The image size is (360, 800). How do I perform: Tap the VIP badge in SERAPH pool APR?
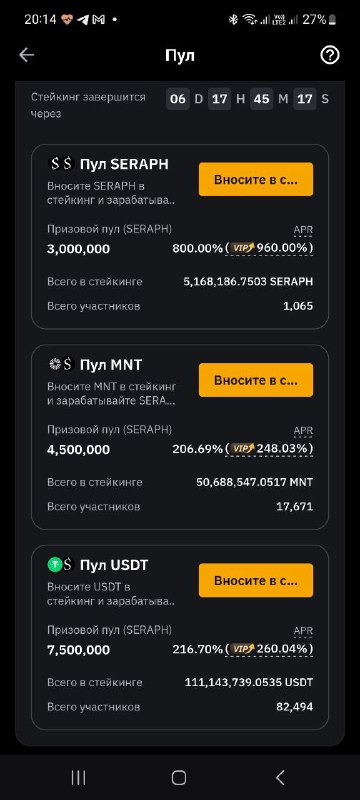242,248
